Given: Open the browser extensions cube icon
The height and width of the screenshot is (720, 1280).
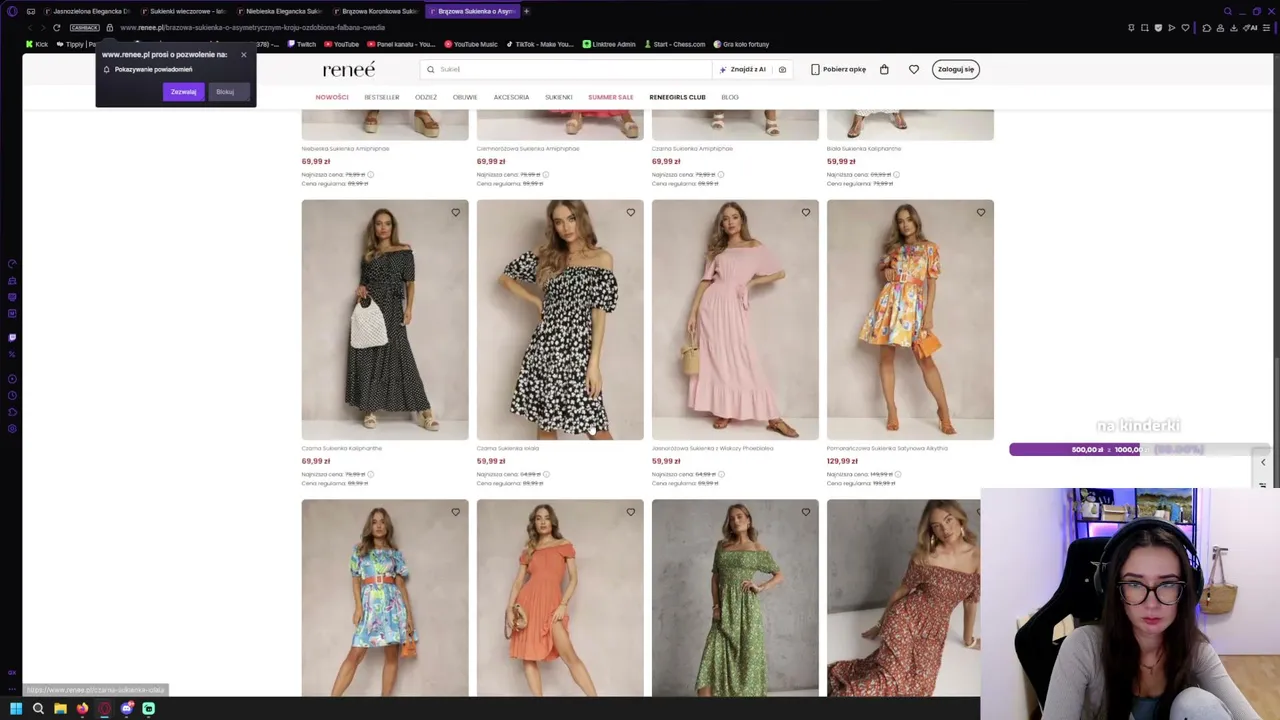Looking at the screenshot, I should (1206, 28).
